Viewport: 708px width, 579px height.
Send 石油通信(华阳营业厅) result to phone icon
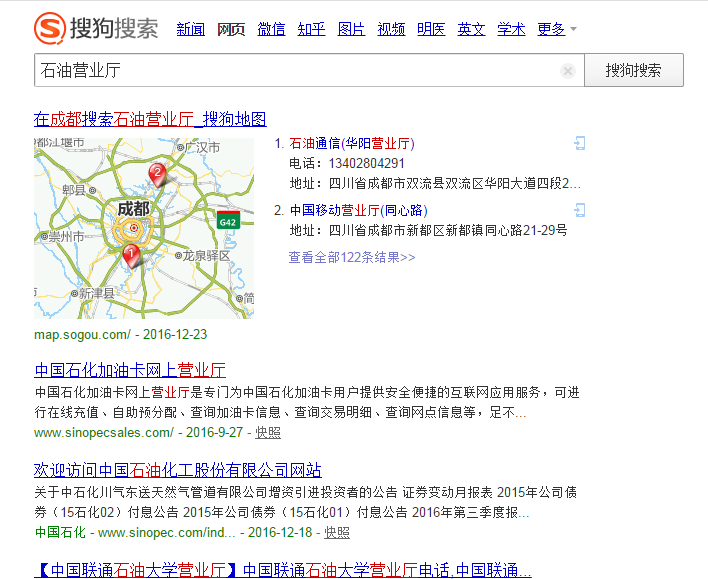[579, 143]
